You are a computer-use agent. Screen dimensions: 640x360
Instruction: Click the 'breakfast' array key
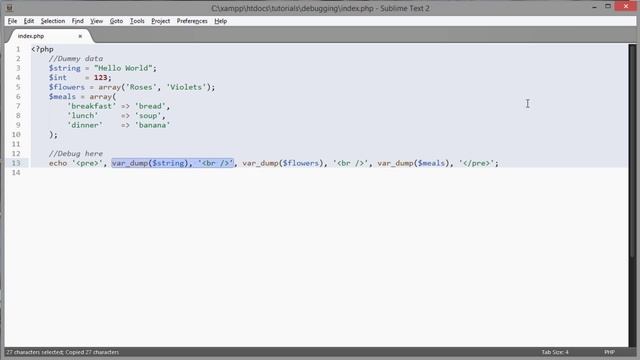[91, 106]
